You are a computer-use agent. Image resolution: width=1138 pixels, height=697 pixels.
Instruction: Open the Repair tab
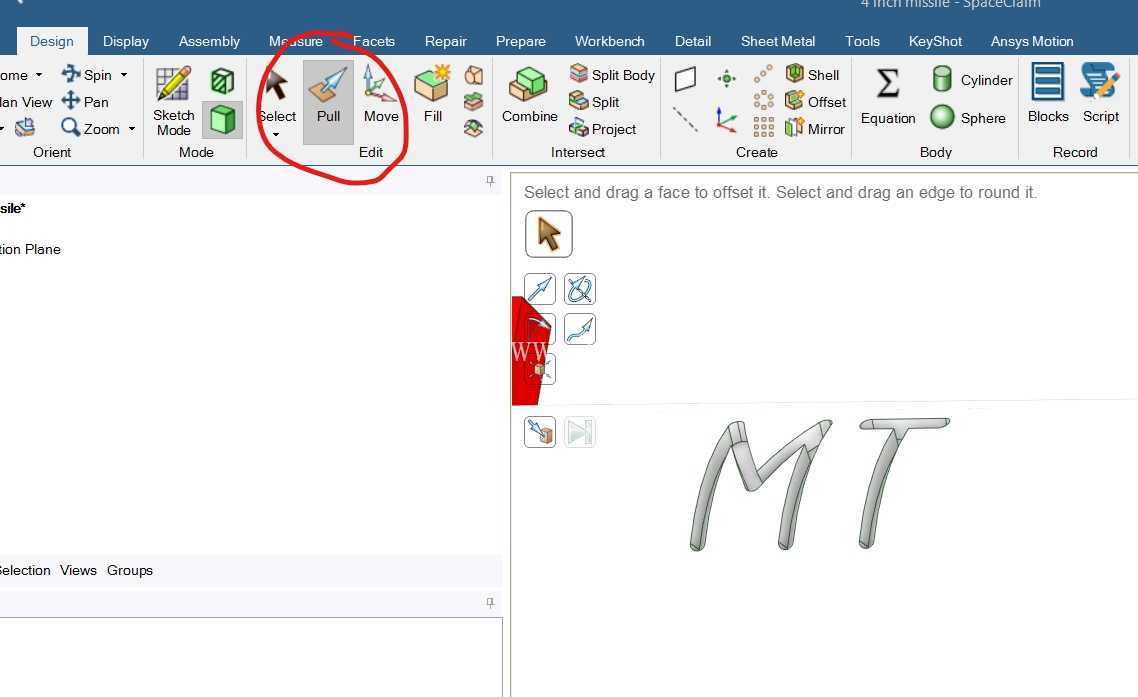click(x=446, y=41)
